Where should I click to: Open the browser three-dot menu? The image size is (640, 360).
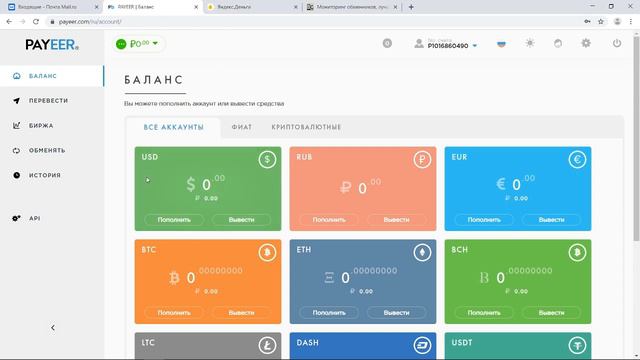click(631, 22)
